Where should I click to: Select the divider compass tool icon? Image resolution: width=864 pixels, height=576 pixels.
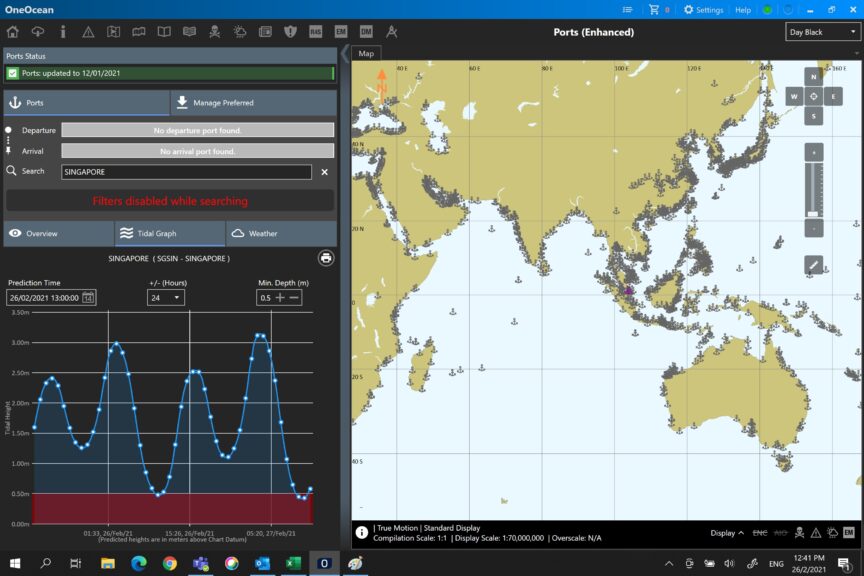392,32
